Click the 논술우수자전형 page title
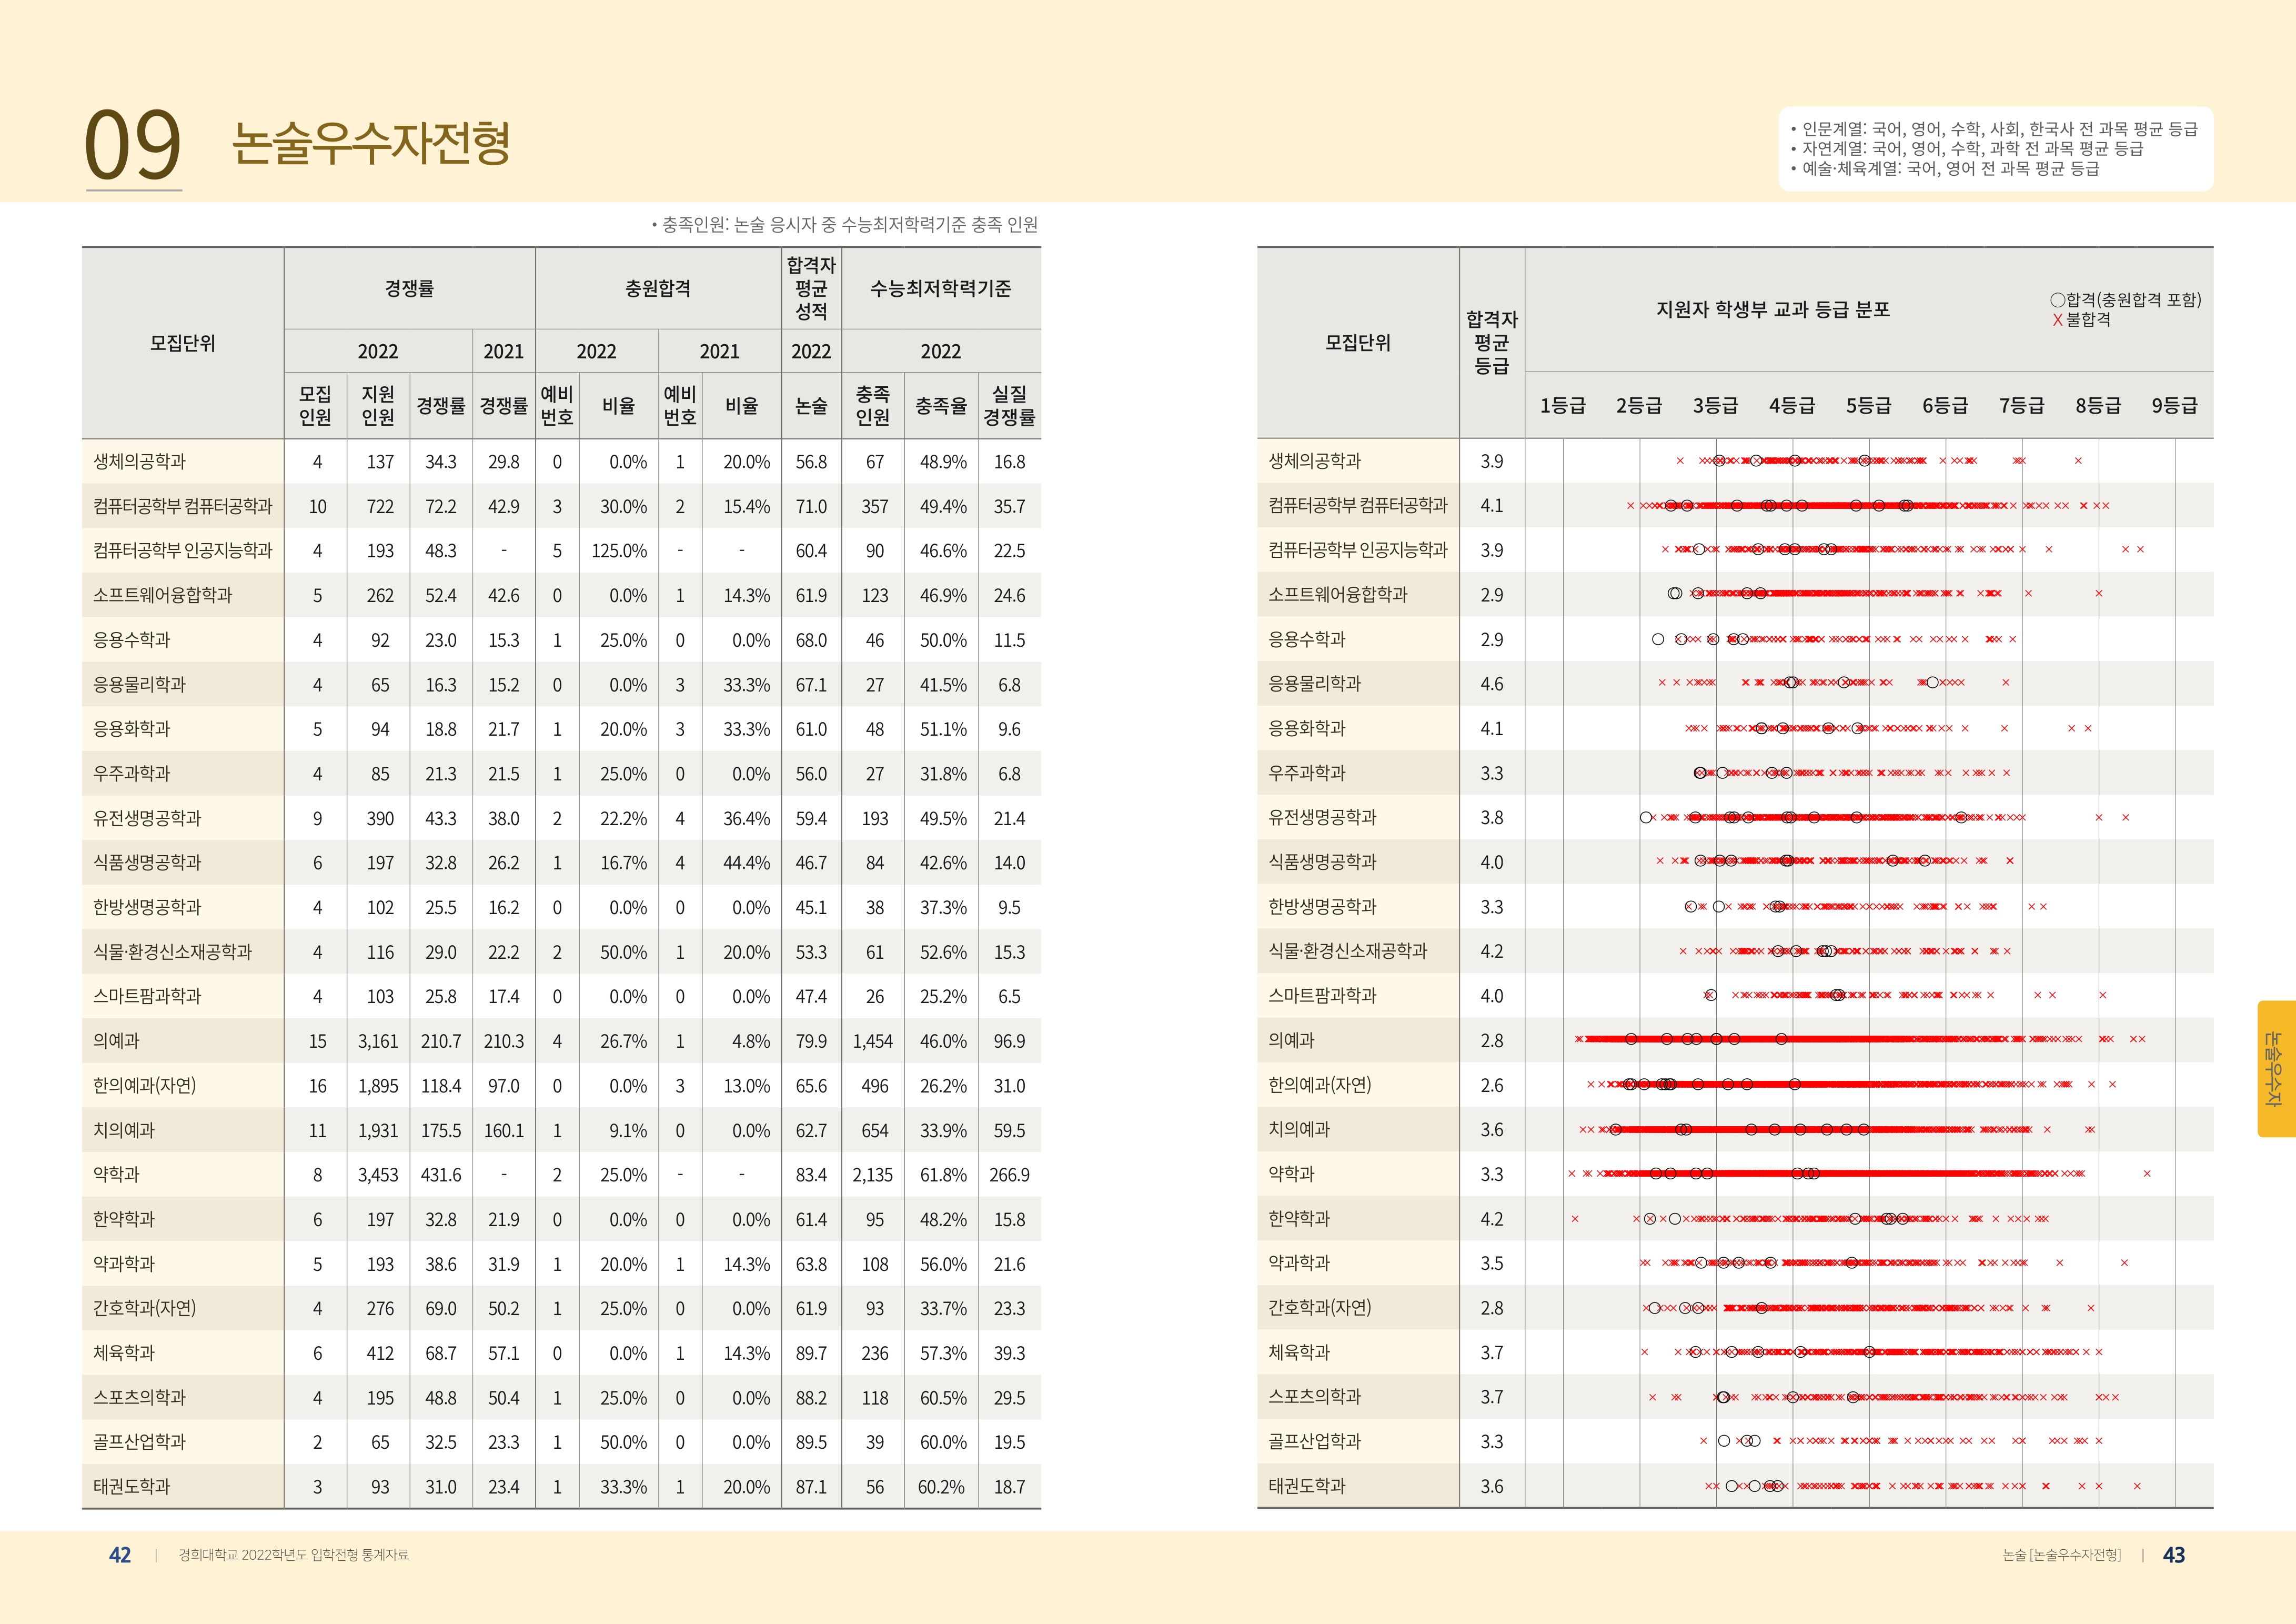Image resolution: width=2296 pixels, height=1624 pixels. tap(371, 143)
